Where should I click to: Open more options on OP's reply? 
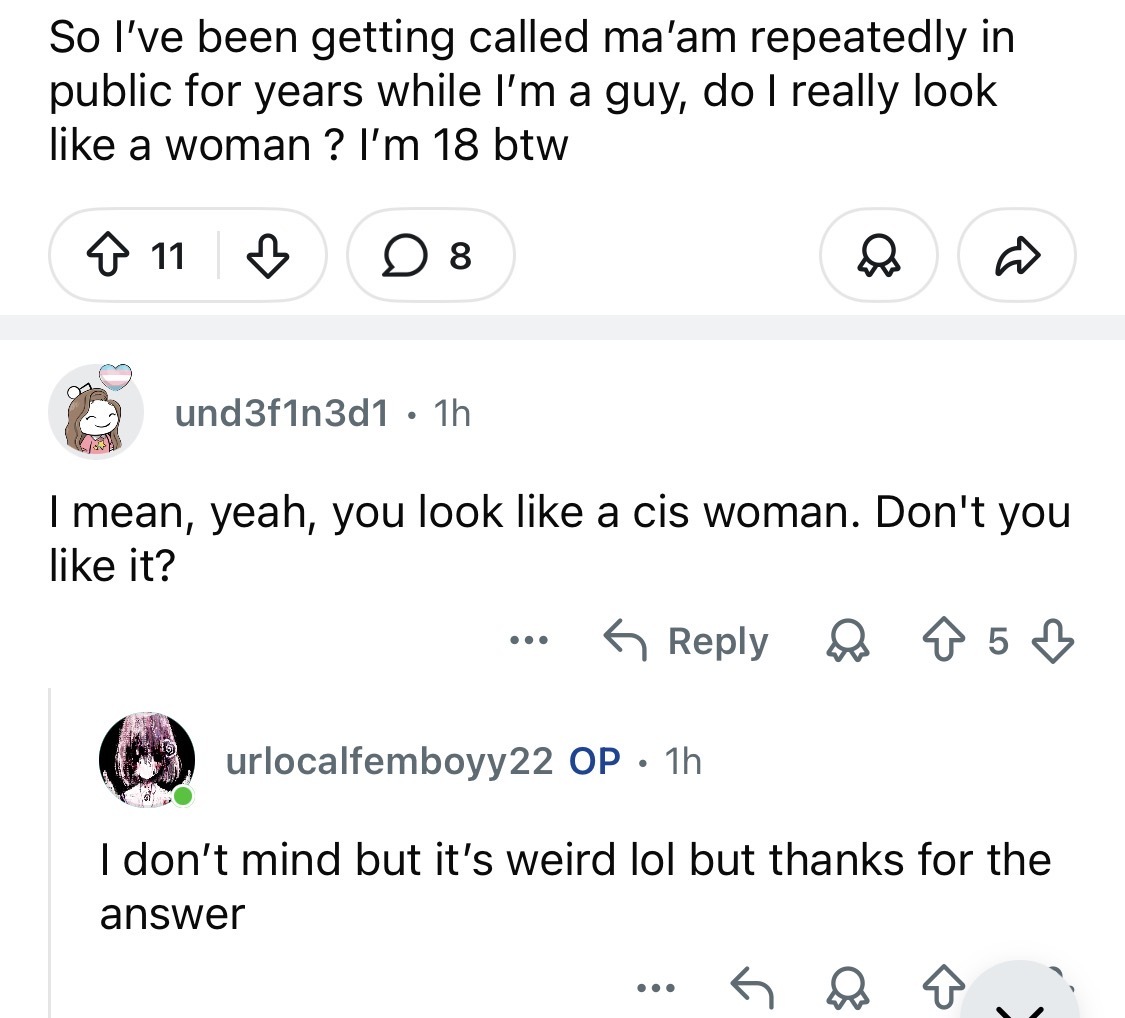pos(656,989)
